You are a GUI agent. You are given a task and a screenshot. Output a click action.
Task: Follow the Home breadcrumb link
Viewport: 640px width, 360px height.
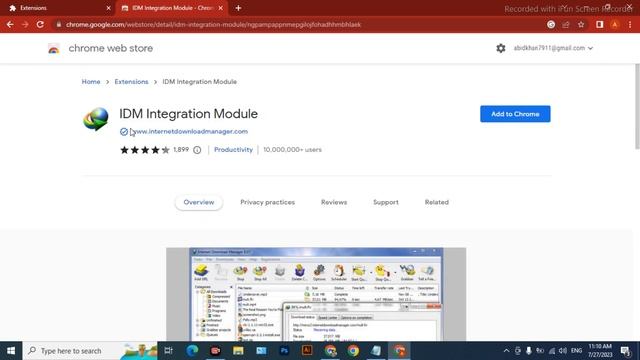click(x=91, y=82)
